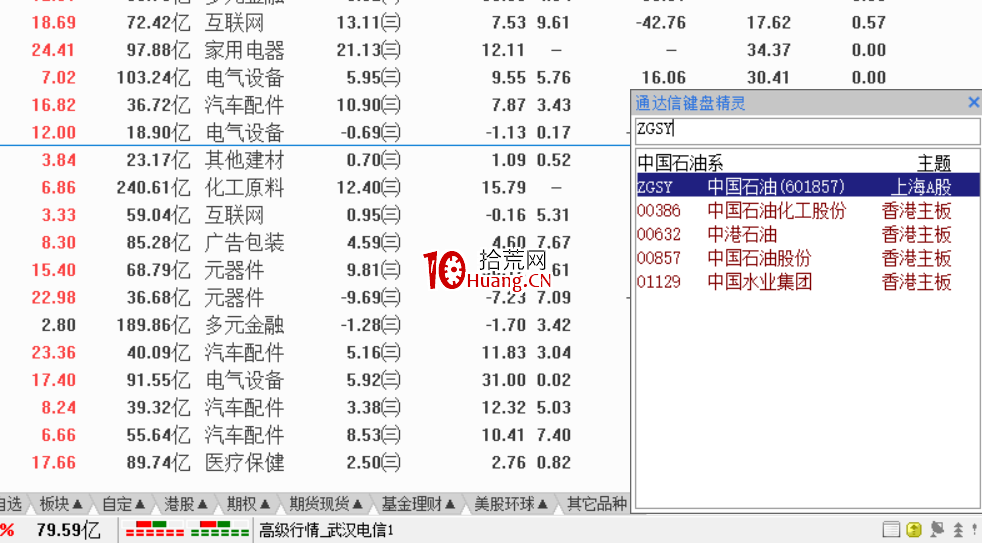Viewport: 982px width, 543px height.
Task: Open the 基金理财 tab dropdown
Action: [x=418, y=504]
